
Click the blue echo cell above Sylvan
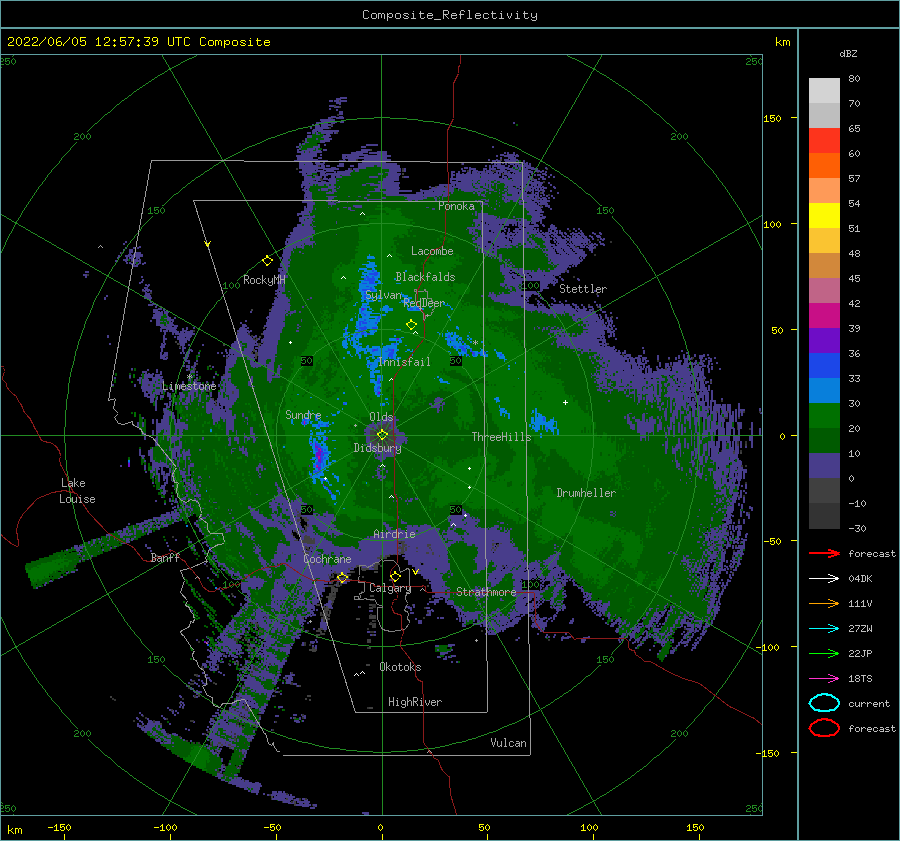pyautogui.click(x=368, y=274)
